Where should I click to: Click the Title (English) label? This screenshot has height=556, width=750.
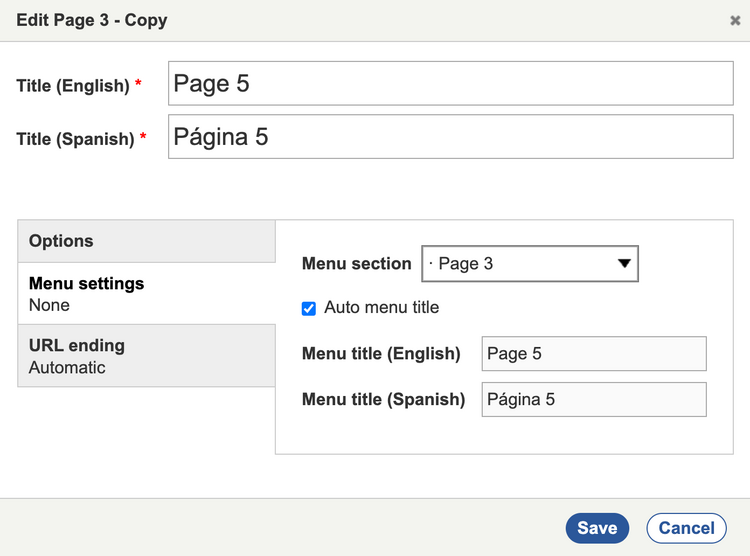coord(72,86)
